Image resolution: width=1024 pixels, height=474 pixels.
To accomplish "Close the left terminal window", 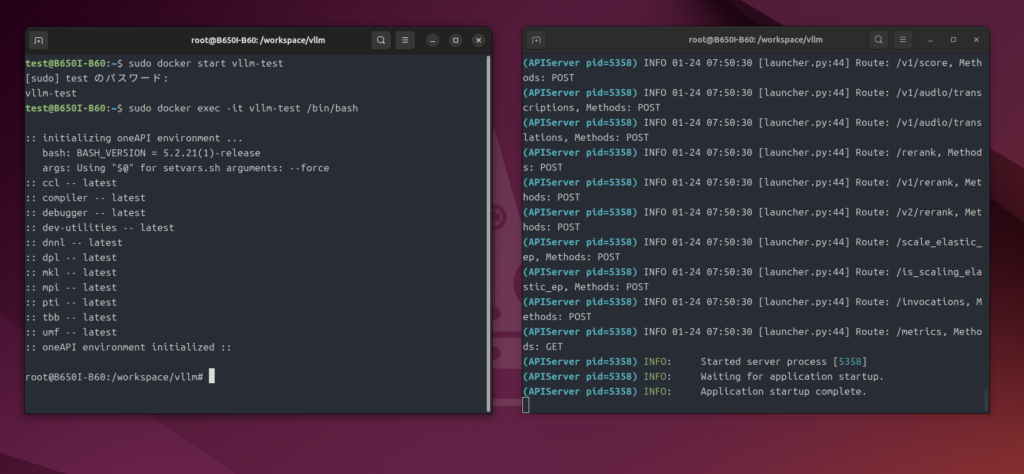I will (479, 40).
